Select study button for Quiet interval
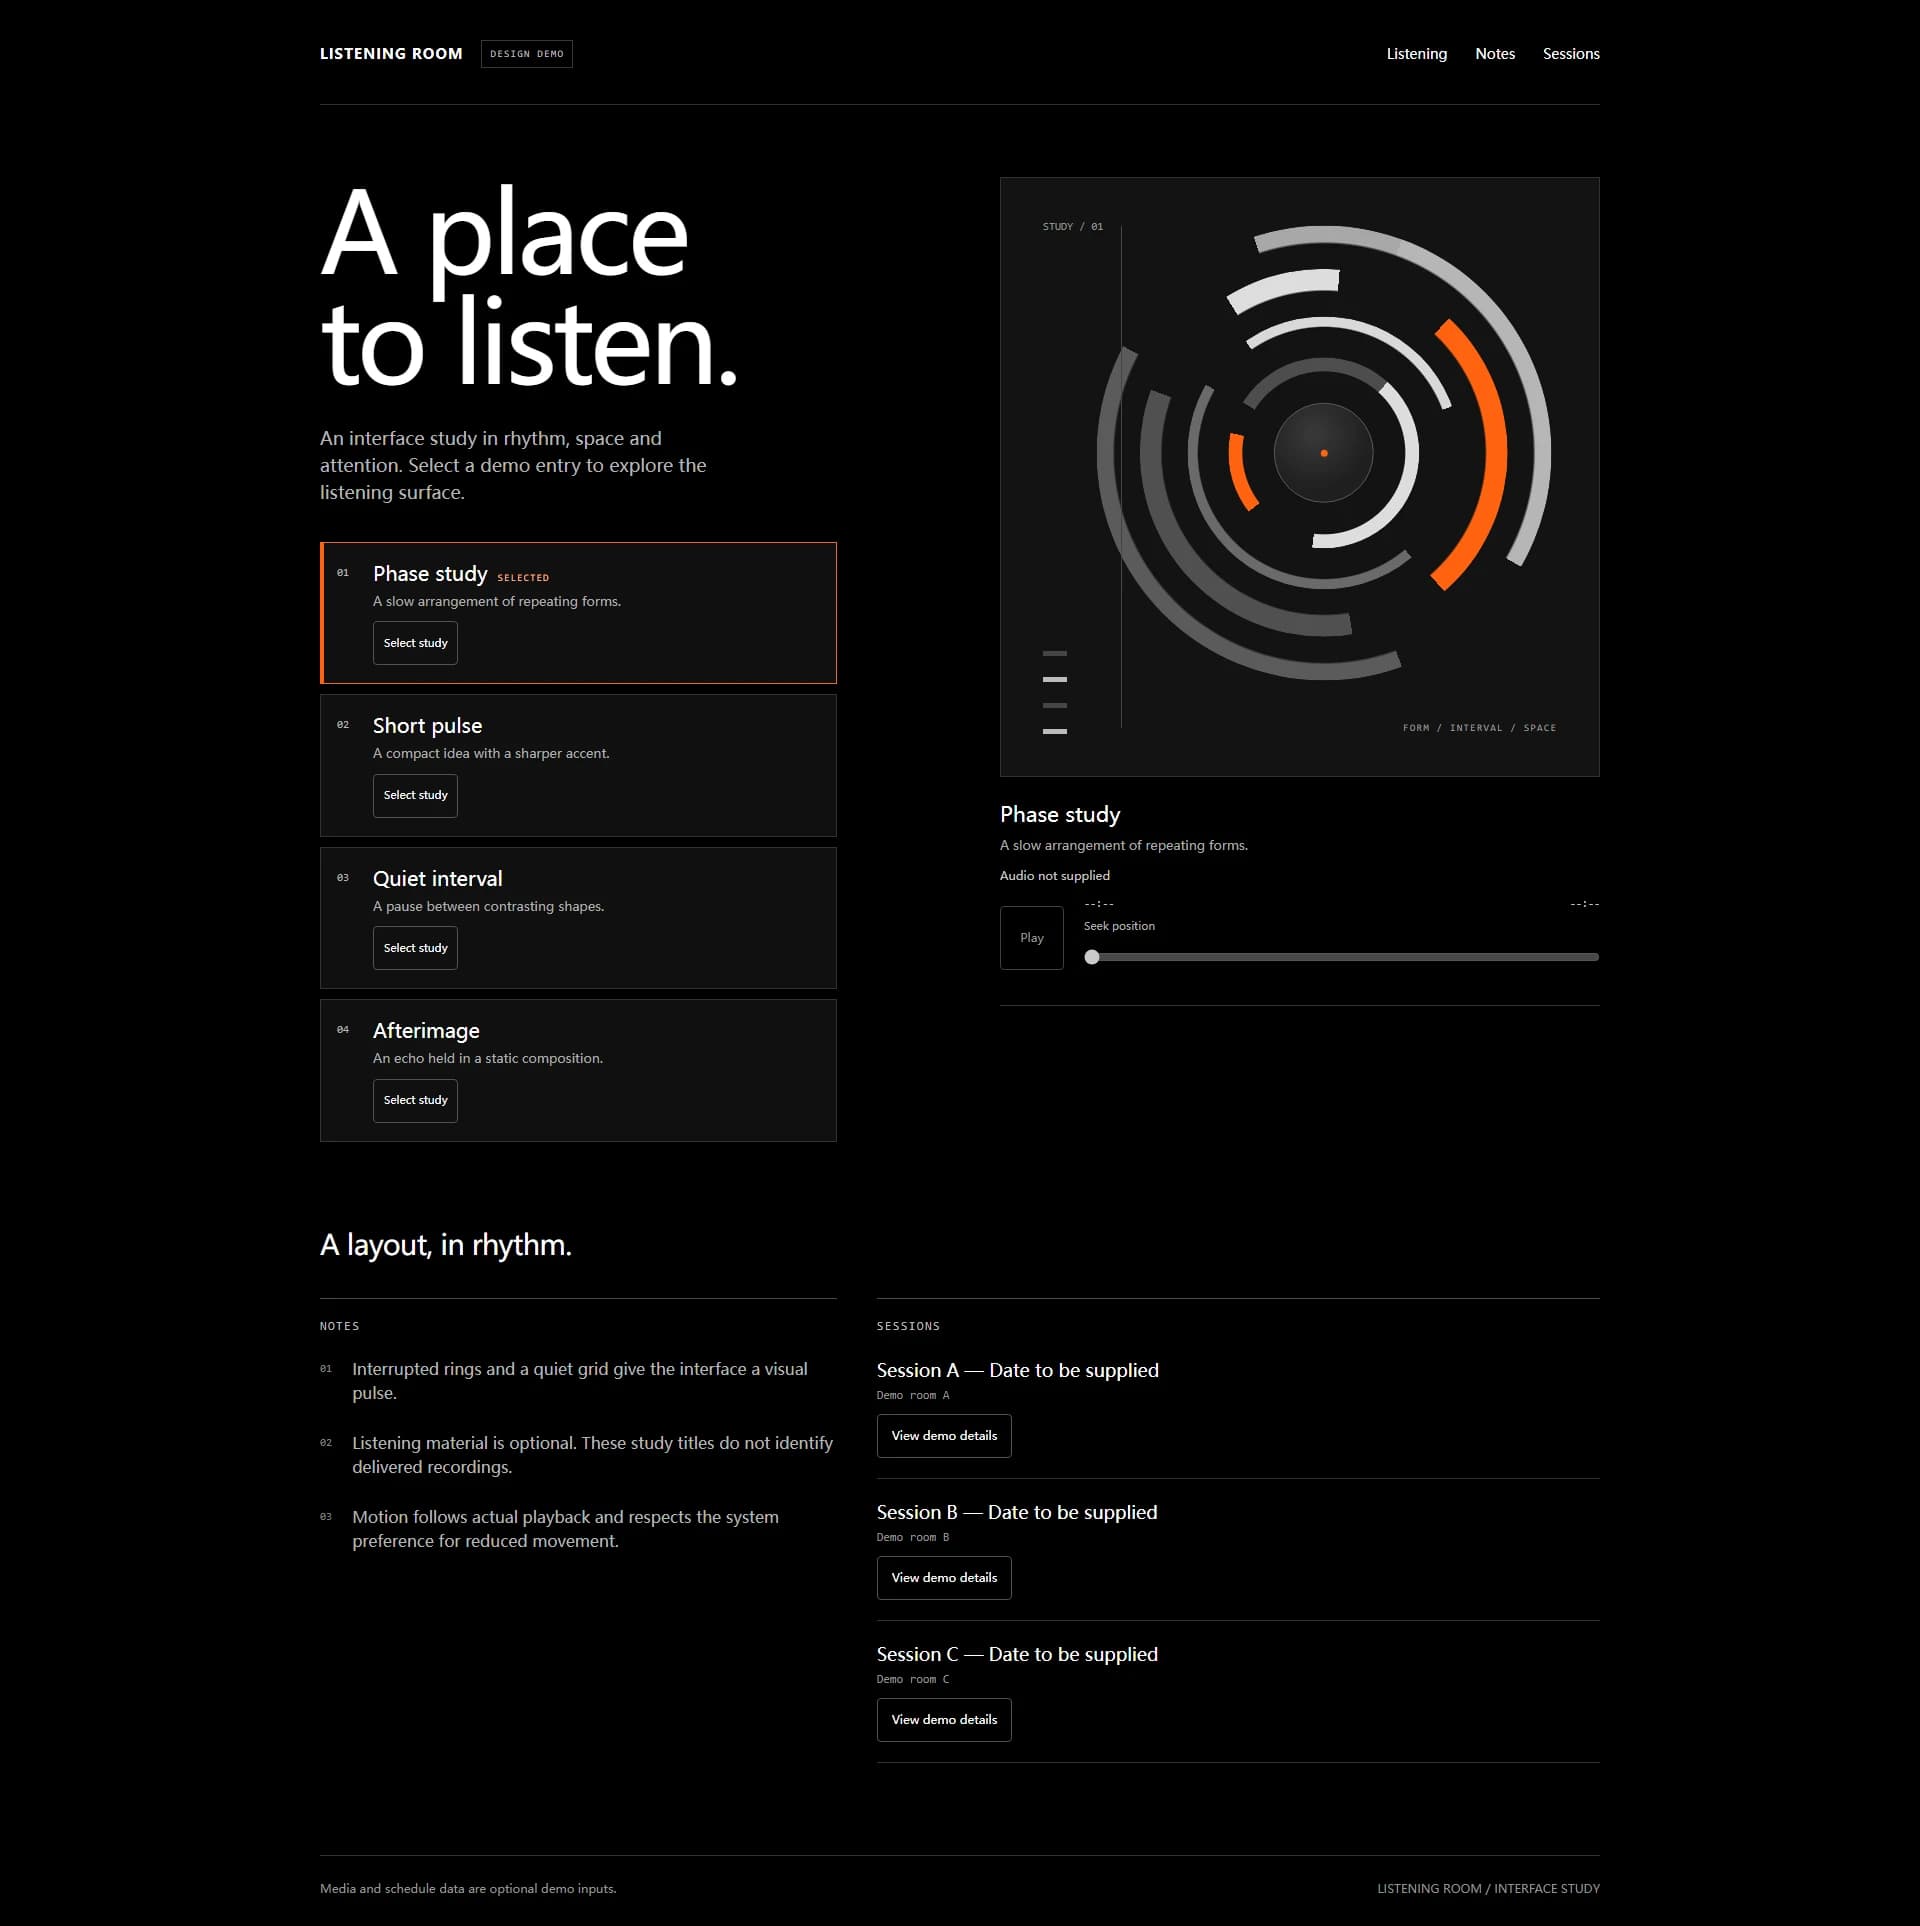This screenshot has height=1926, width=1920. click(415, 948)
